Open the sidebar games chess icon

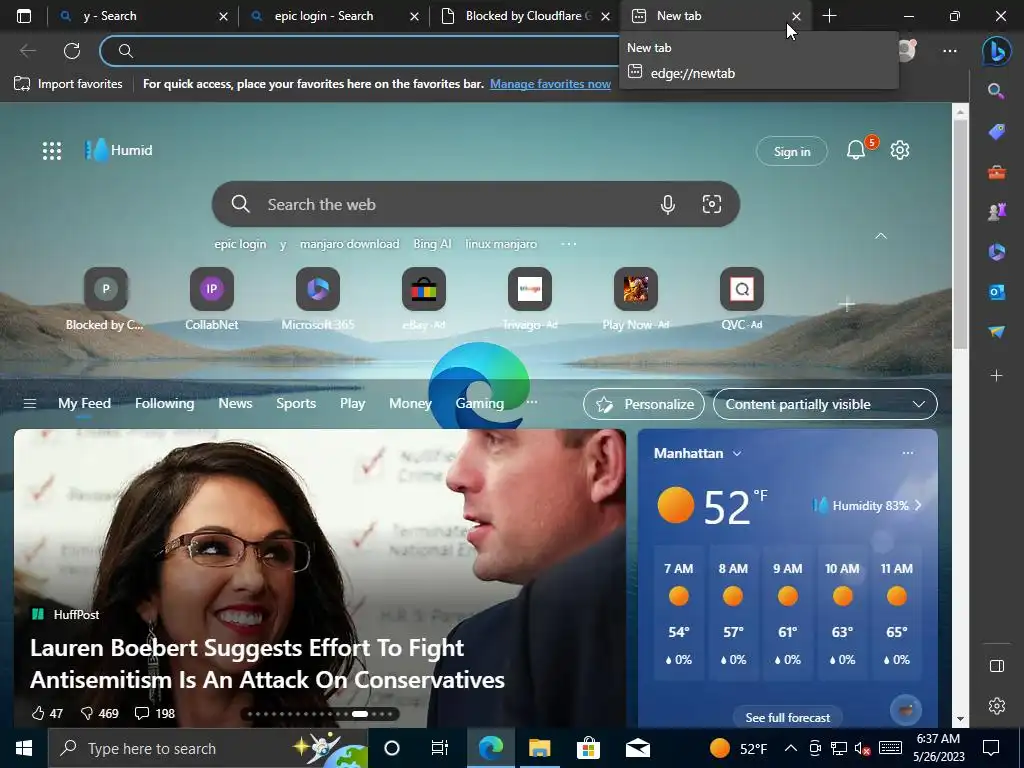tap(997, 212)
